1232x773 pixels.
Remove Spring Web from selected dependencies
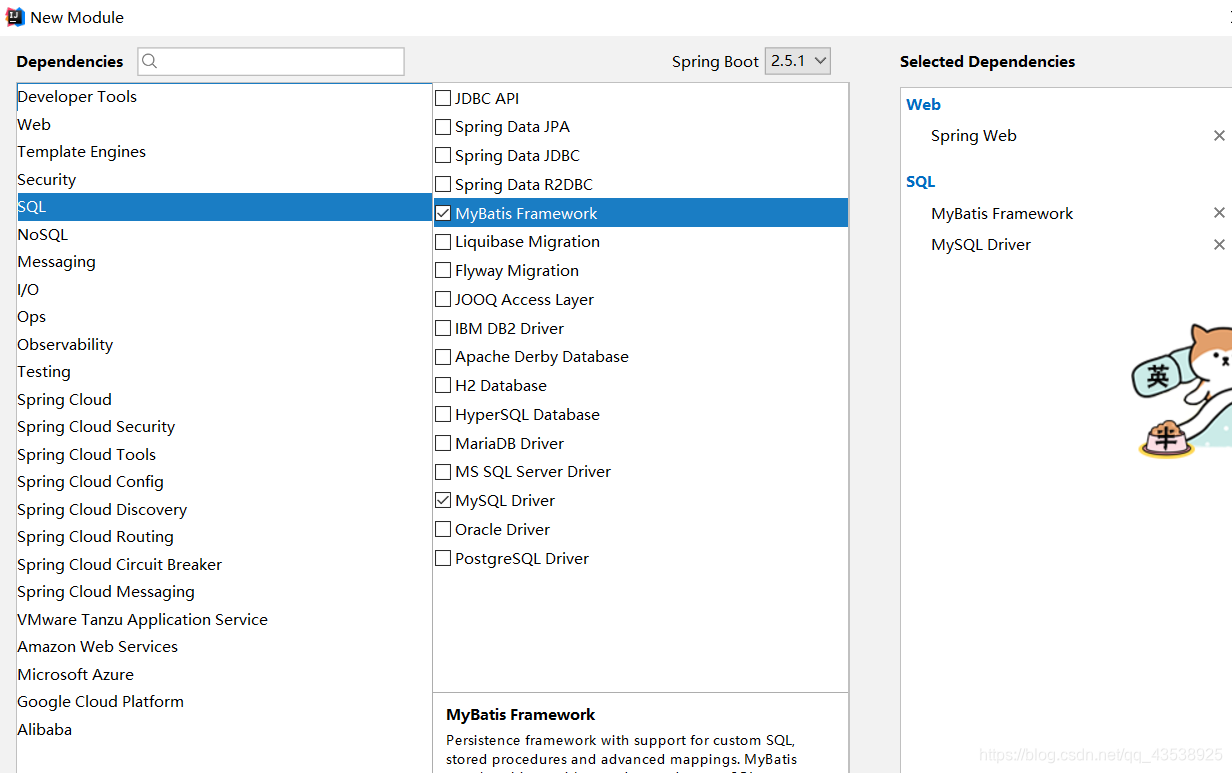click(1219, 136)
